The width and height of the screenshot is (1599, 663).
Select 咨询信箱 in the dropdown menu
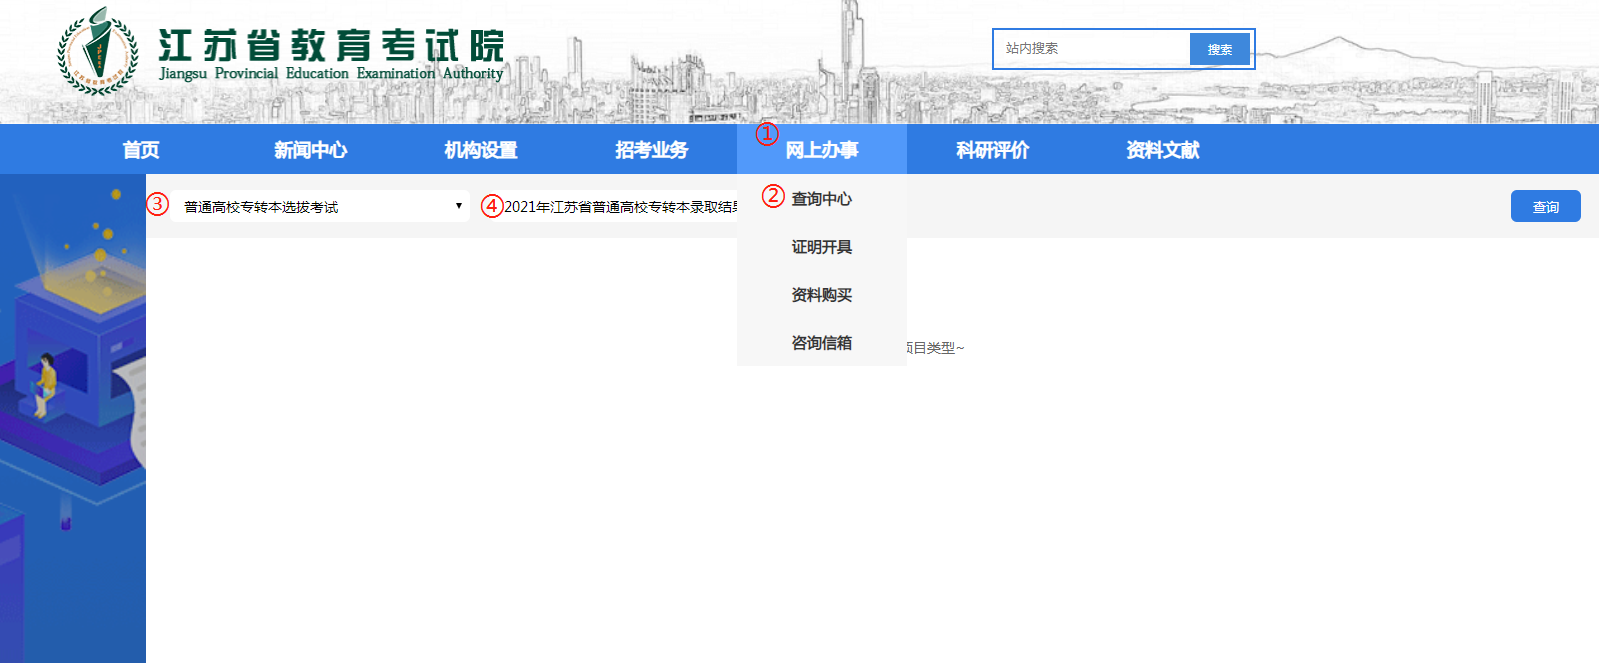[822, 343]
